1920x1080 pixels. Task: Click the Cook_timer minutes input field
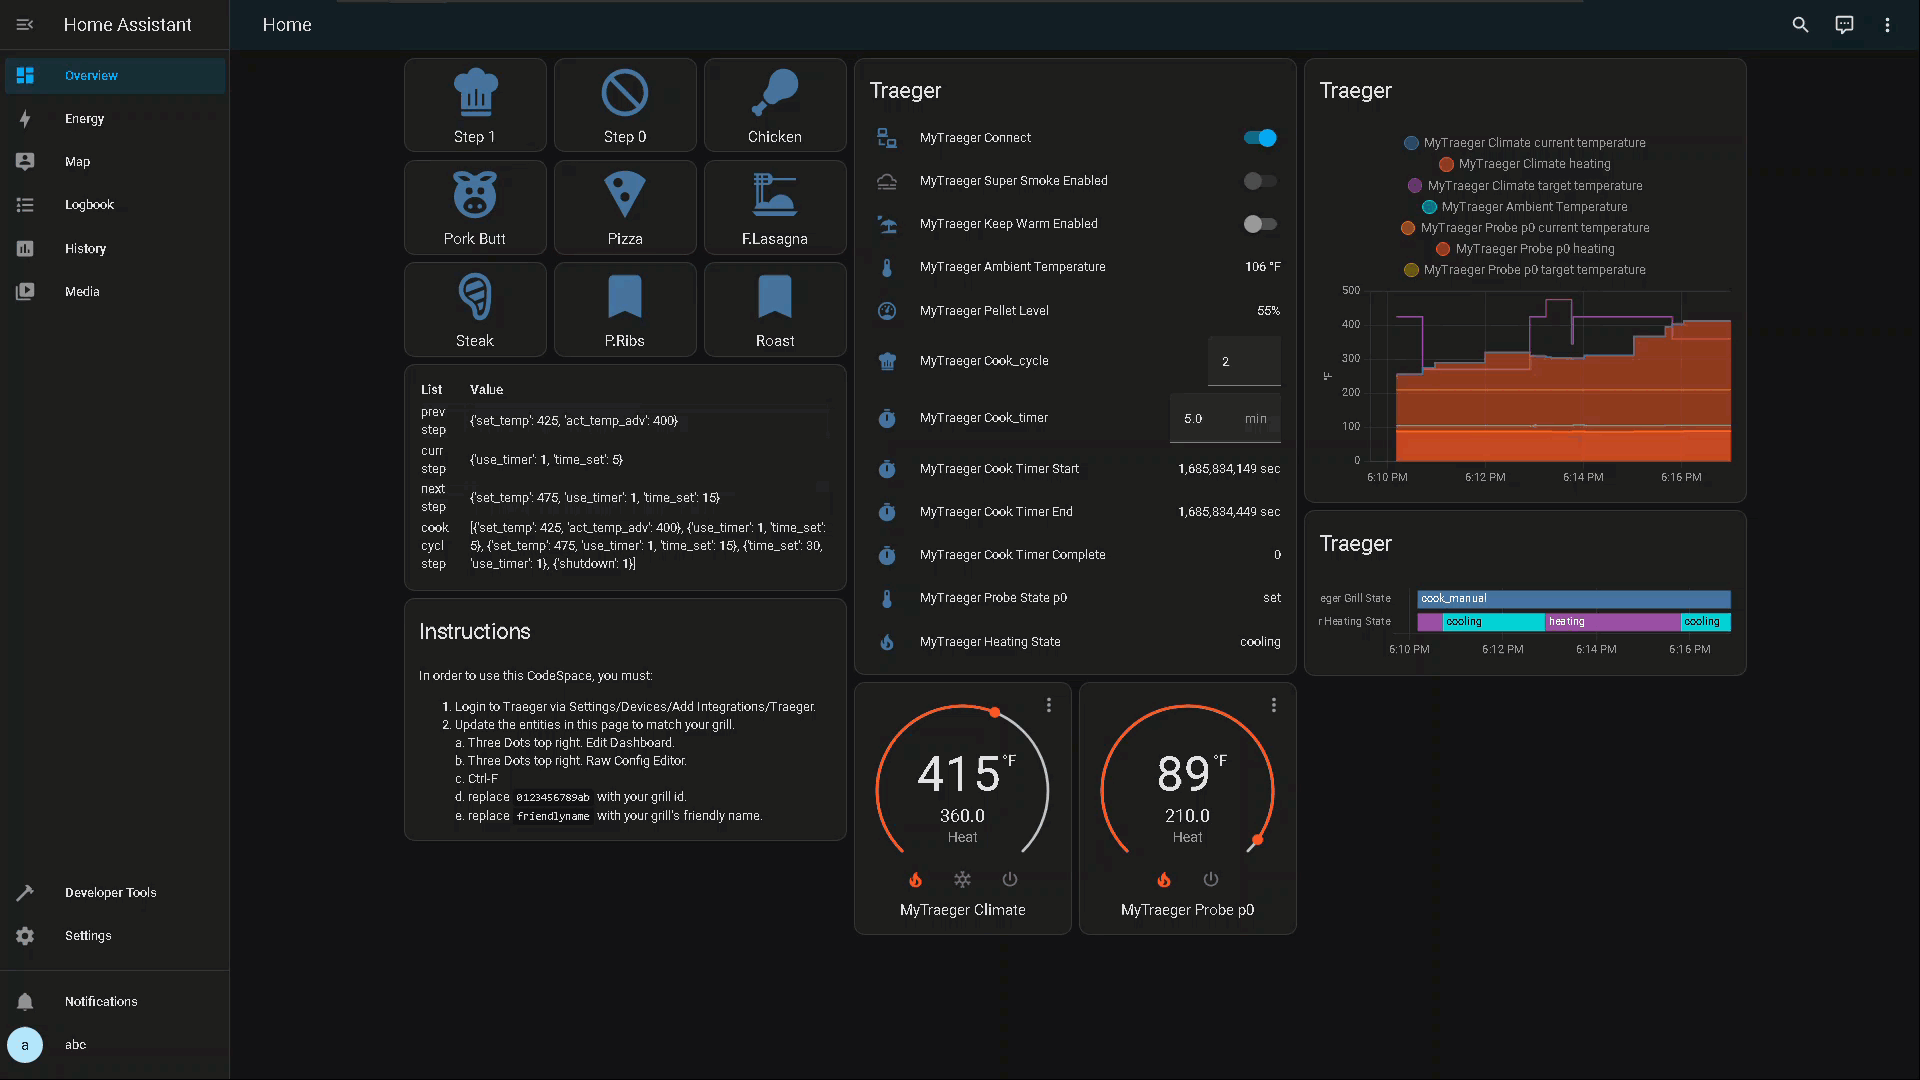[x=1208, y=419]
